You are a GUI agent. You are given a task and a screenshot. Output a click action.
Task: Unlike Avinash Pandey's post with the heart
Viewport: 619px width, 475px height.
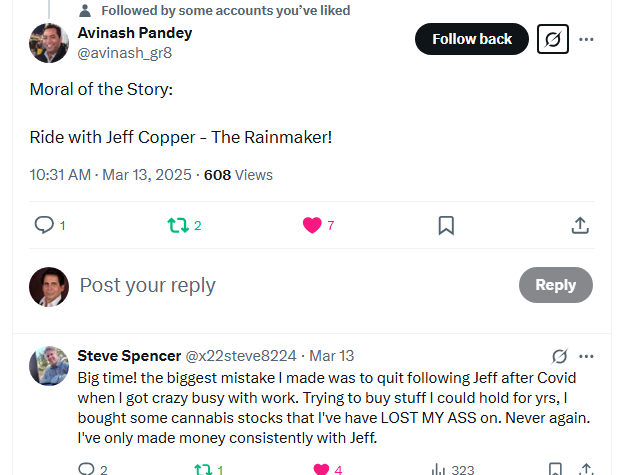pos(312,225)
